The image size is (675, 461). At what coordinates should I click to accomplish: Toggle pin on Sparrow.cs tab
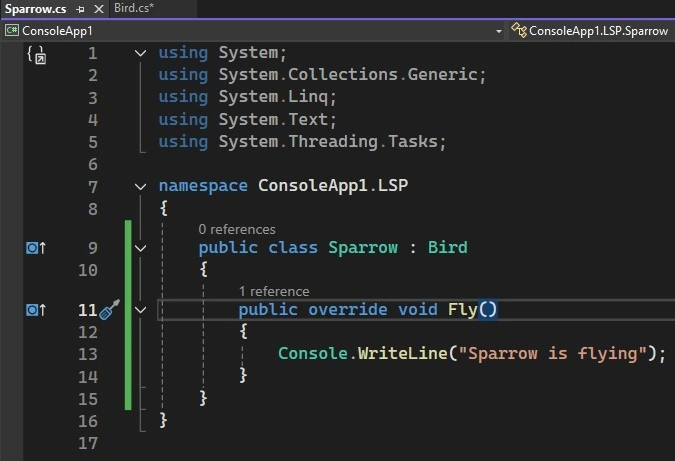80,9
